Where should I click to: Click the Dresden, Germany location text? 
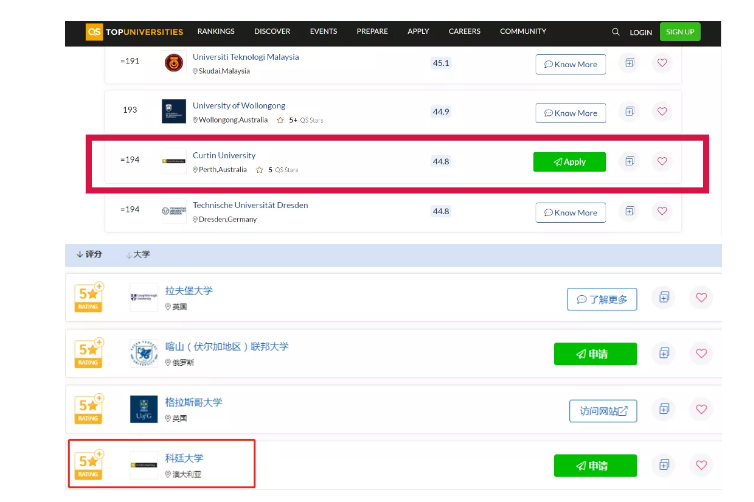tap(225, 219)
